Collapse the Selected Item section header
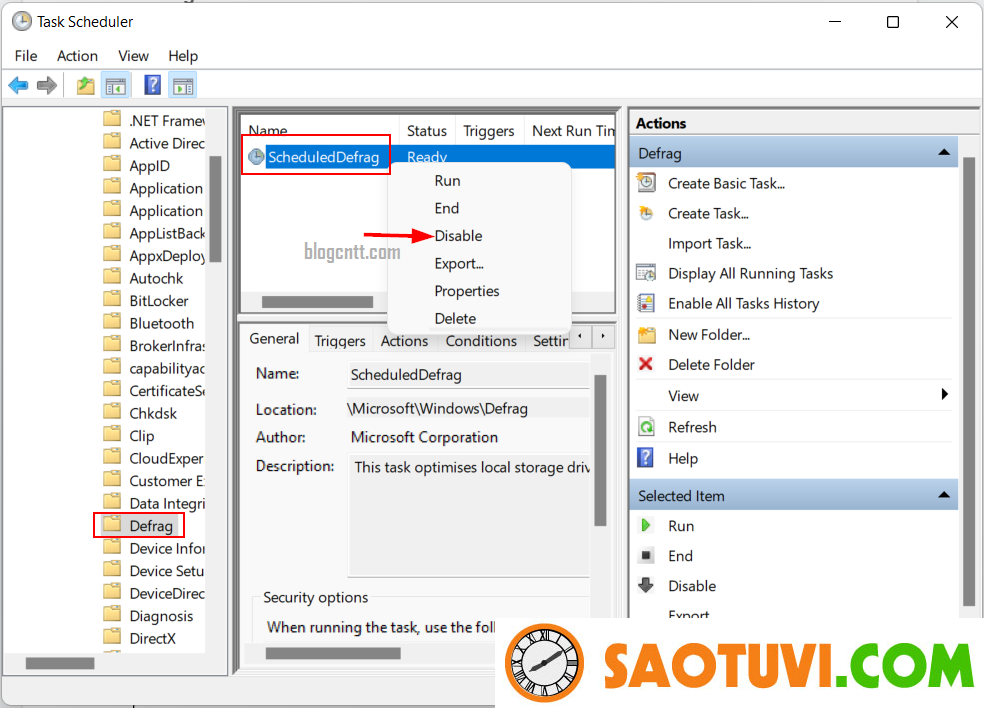Viewport: 984px width, 708px height. pos(943,496)
